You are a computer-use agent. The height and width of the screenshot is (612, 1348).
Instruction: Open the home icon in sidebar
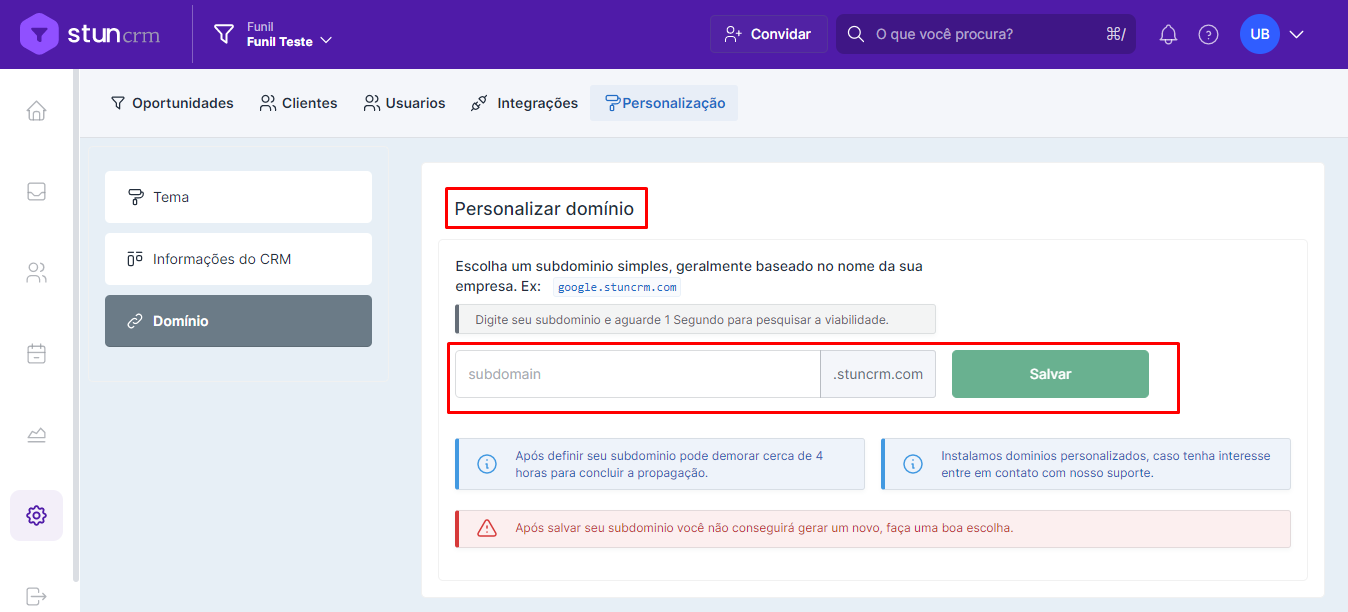tap(37, 110)
